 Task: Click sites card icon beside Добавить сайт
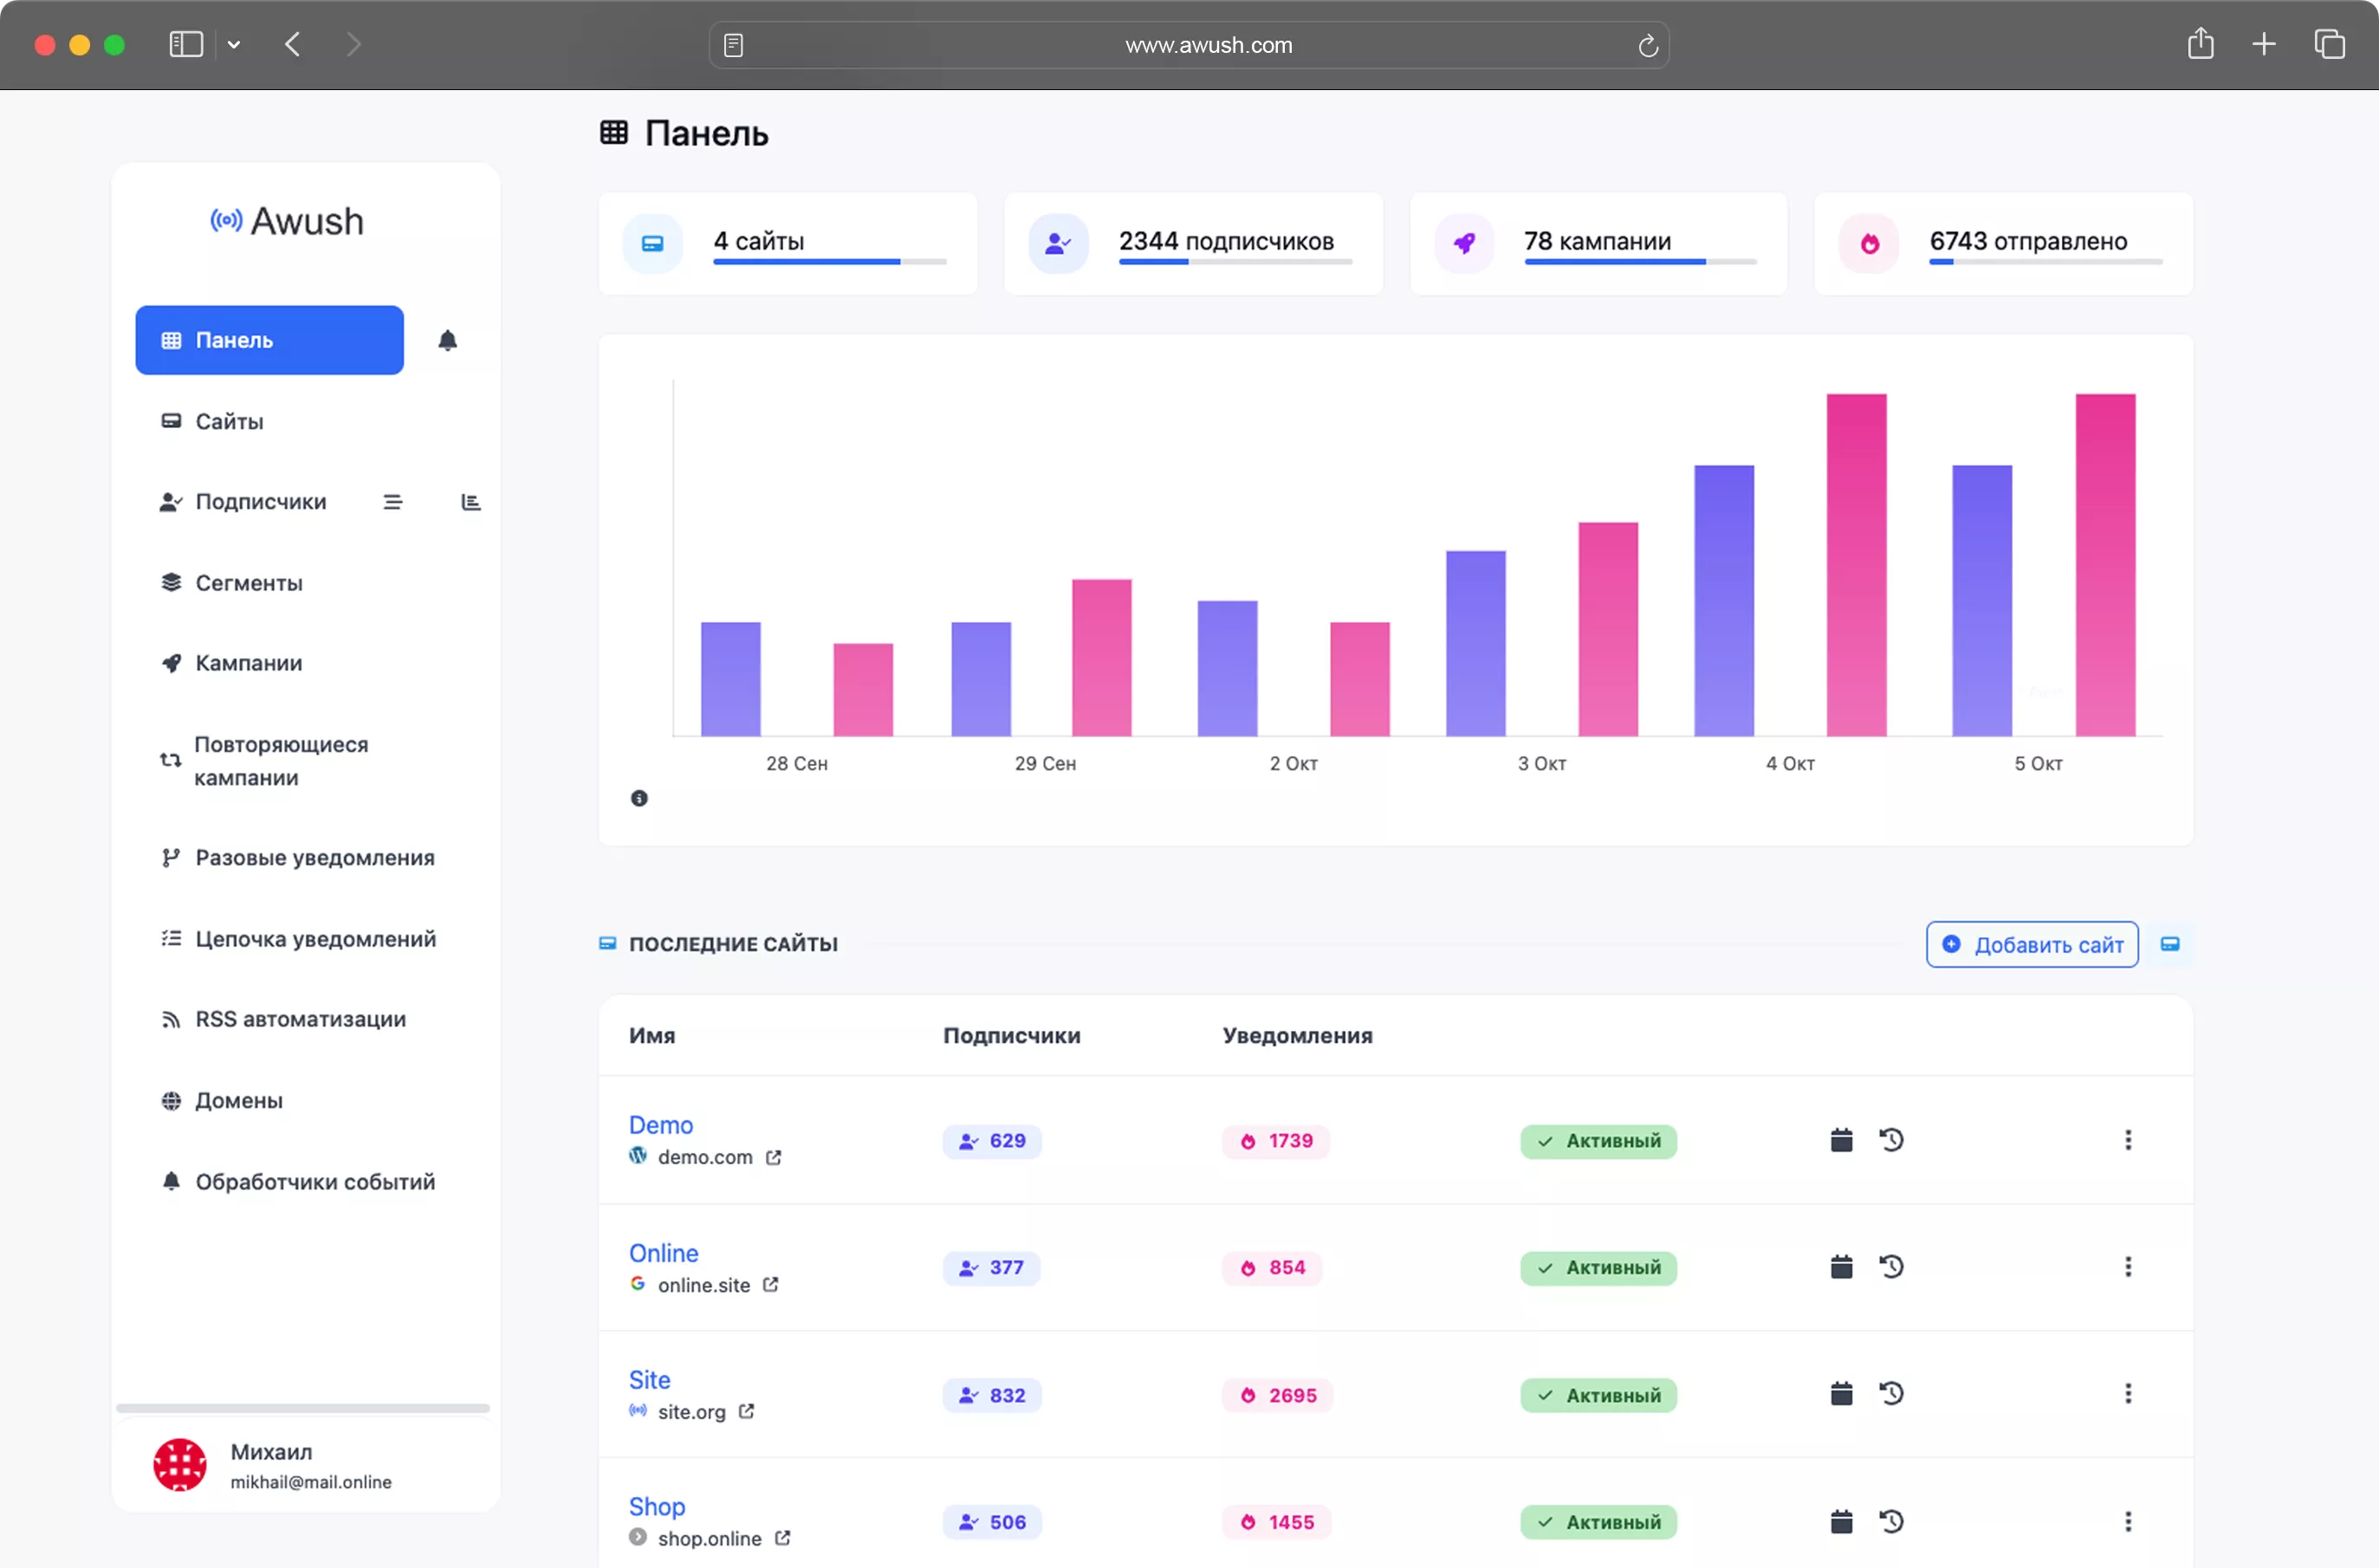(2169, 944)
